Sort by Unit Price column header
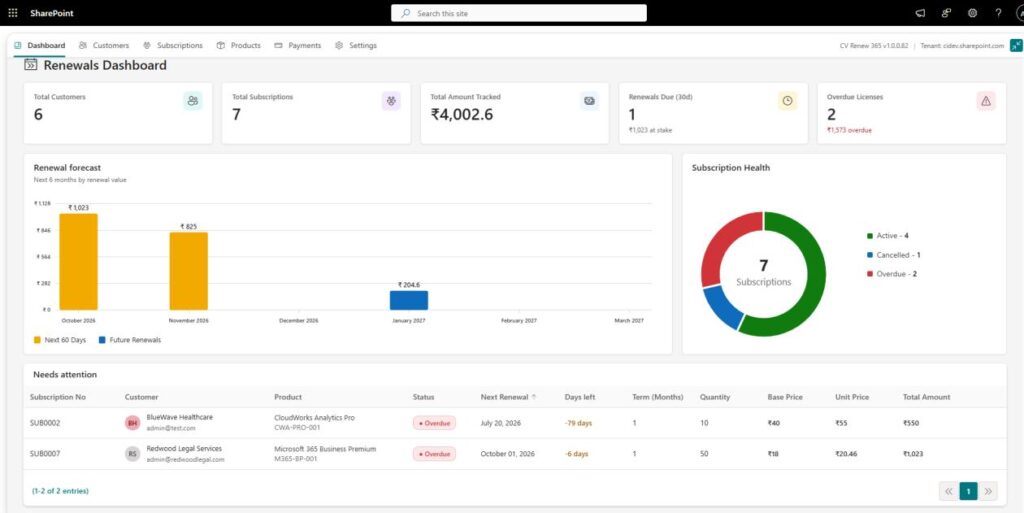The width and height of the screenshot is (1024, 513). [852, 397]
